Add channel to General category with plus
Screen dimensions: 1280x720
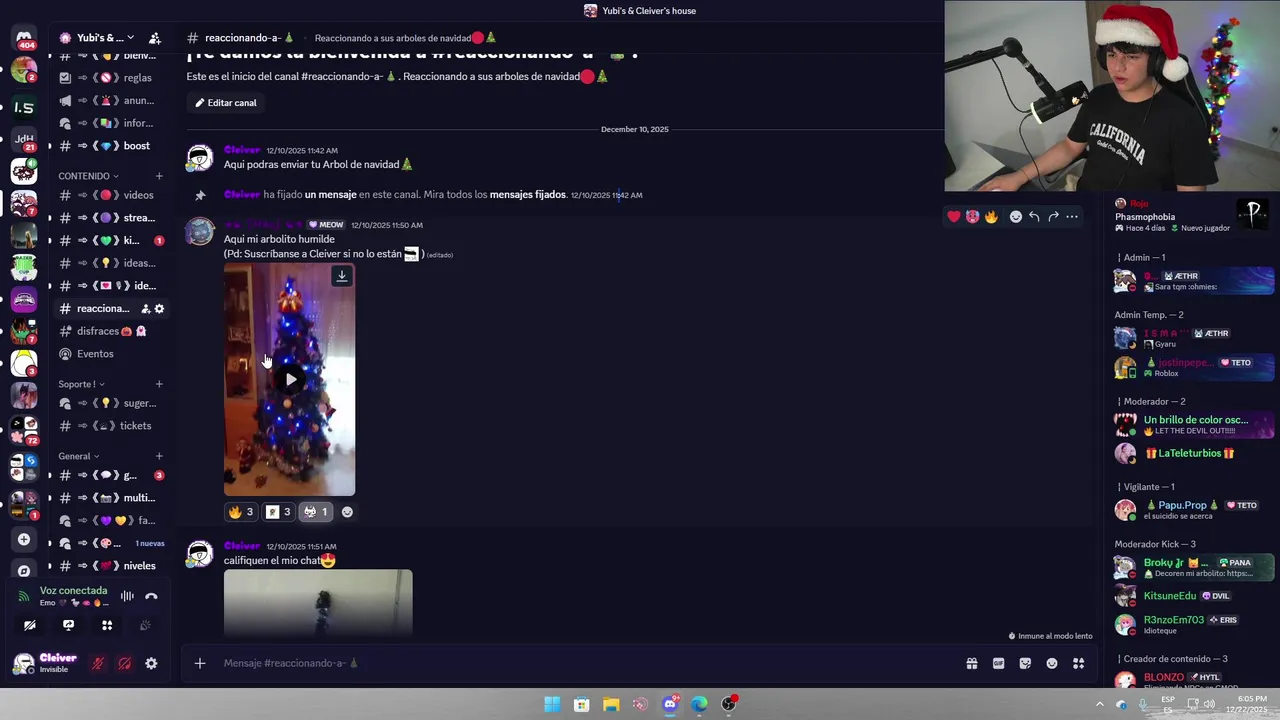pyautogui.click(x=159, y=456)
